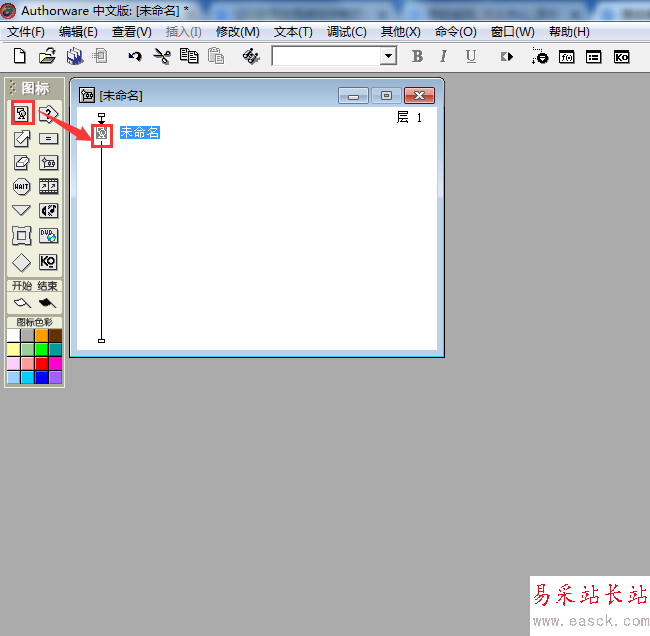Select the Decision diamond icon
The width and height of the screenshot is (650, 636).
click(x=22, y=262)
